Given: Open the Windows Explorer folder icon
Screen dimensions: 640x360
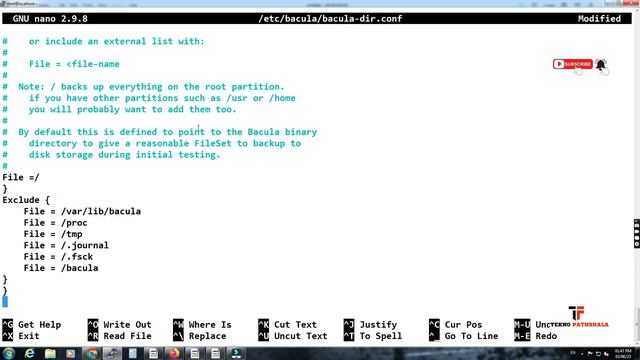Looking at the screenshot, I should (x=50, y=353).
